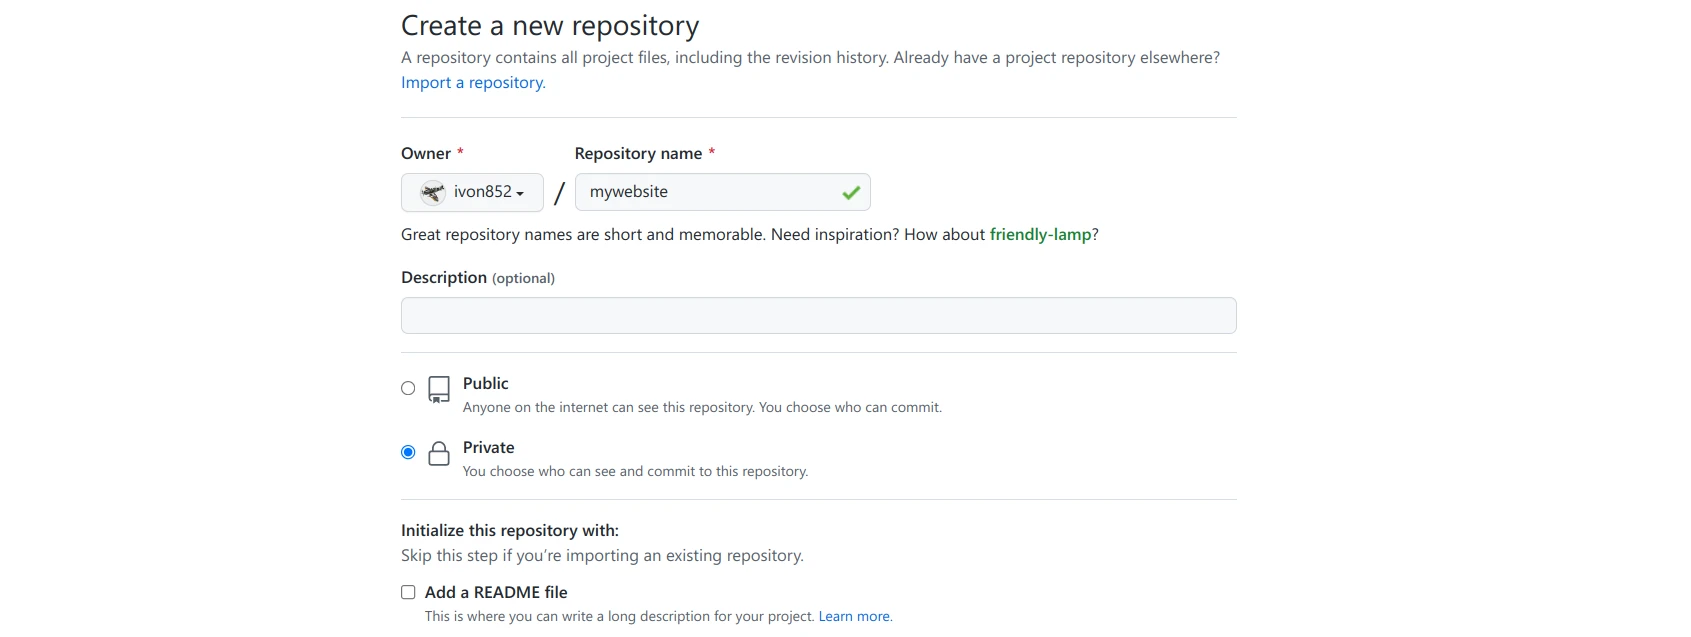This screenshot has width=1691, height=637.
Task: Click the Add a README file label
Action: [496, 593]
